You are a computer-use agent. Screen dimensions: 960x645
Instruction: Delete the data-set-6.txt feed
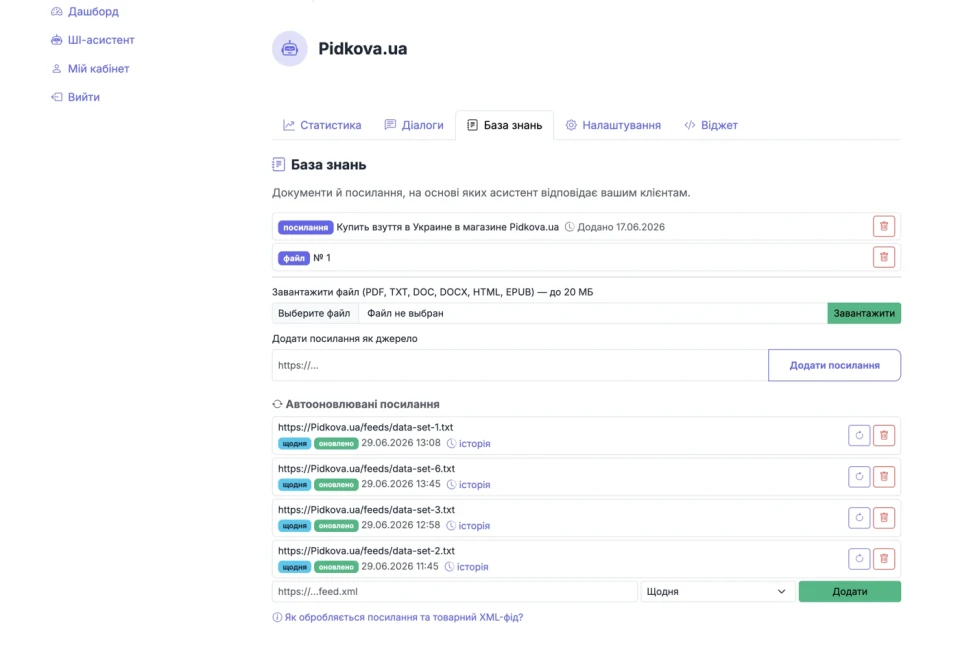click(883, 476)
